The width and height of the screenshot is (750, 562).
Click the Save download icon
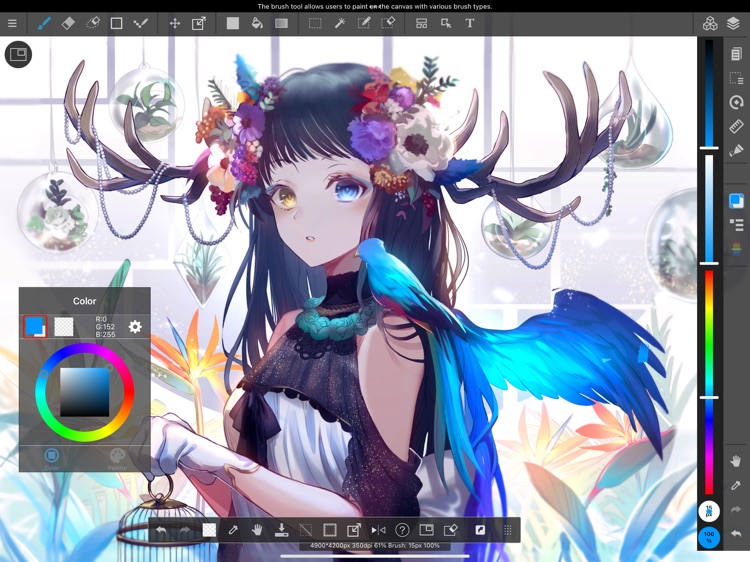[x=281, y=530]
